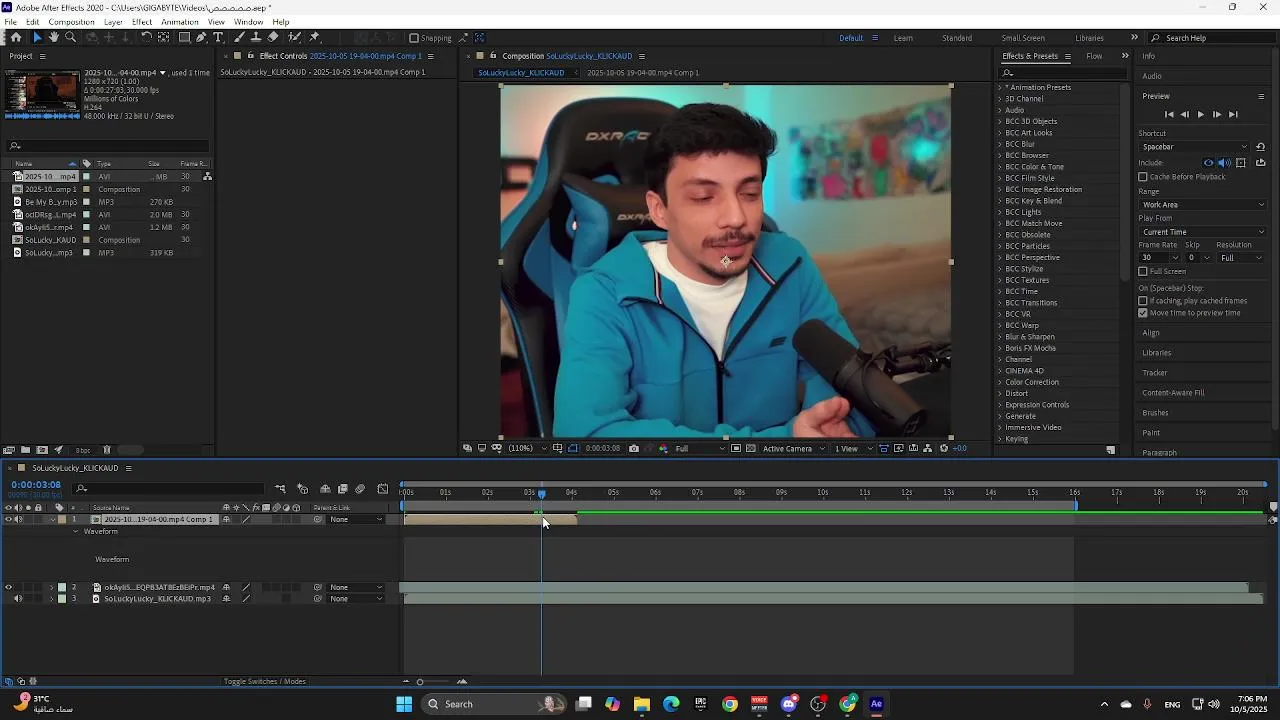
Task: Select the Hand tool
Action: click(x=54, y=37)
